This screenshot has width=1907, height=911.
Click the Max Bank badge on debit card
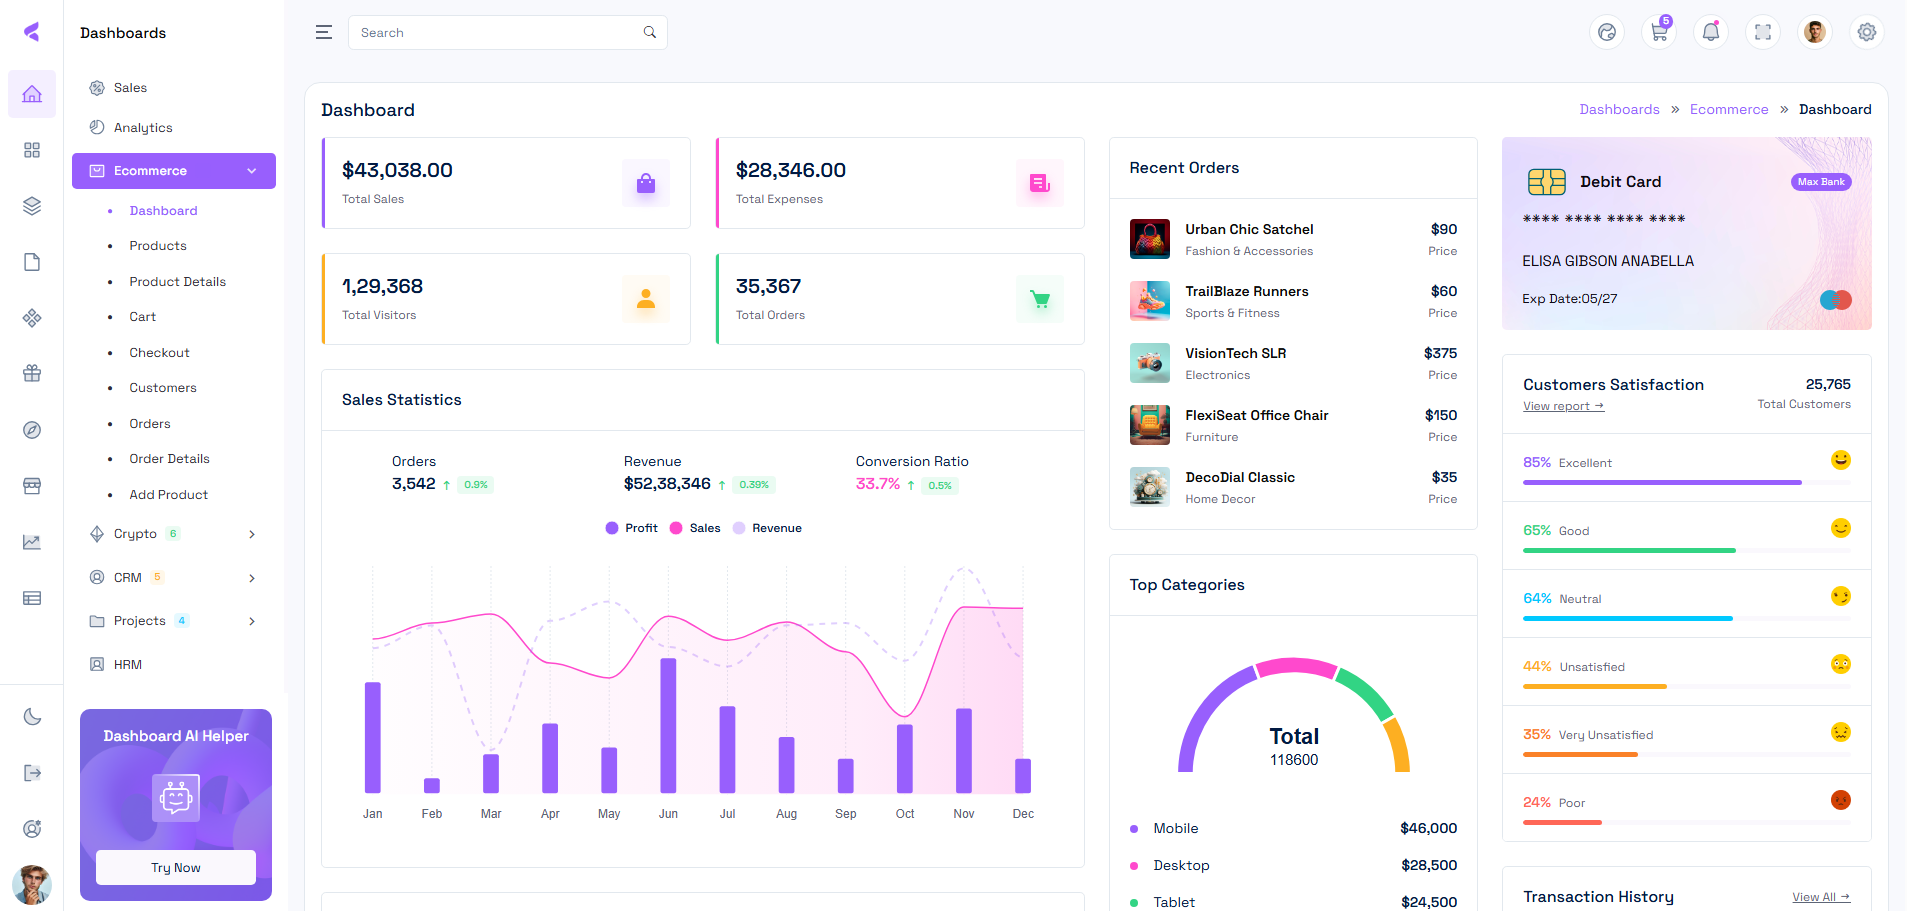tap(1821, 182)
